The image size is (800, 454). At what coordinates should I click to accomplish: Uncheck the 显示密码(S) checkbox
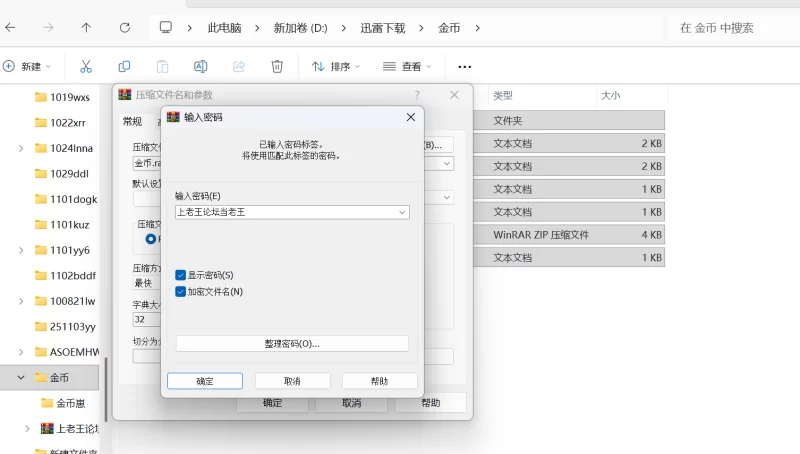pyautogui.click(x=180, y=275)
